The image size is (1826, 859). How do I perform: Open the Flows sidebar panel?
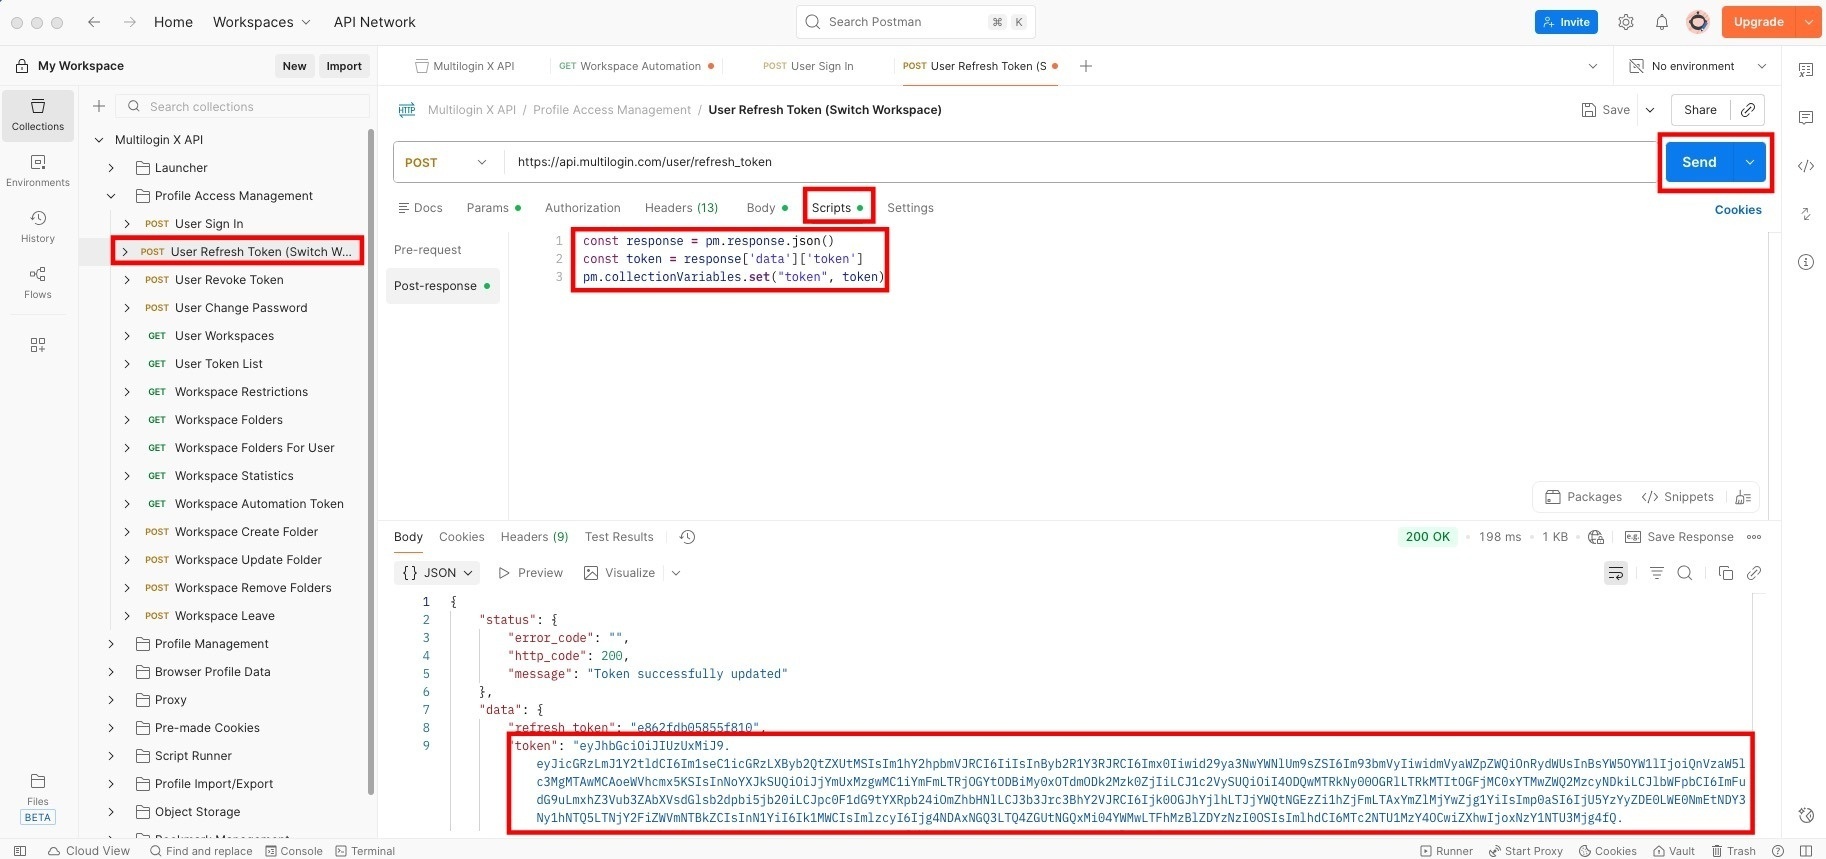pos(38,283)
